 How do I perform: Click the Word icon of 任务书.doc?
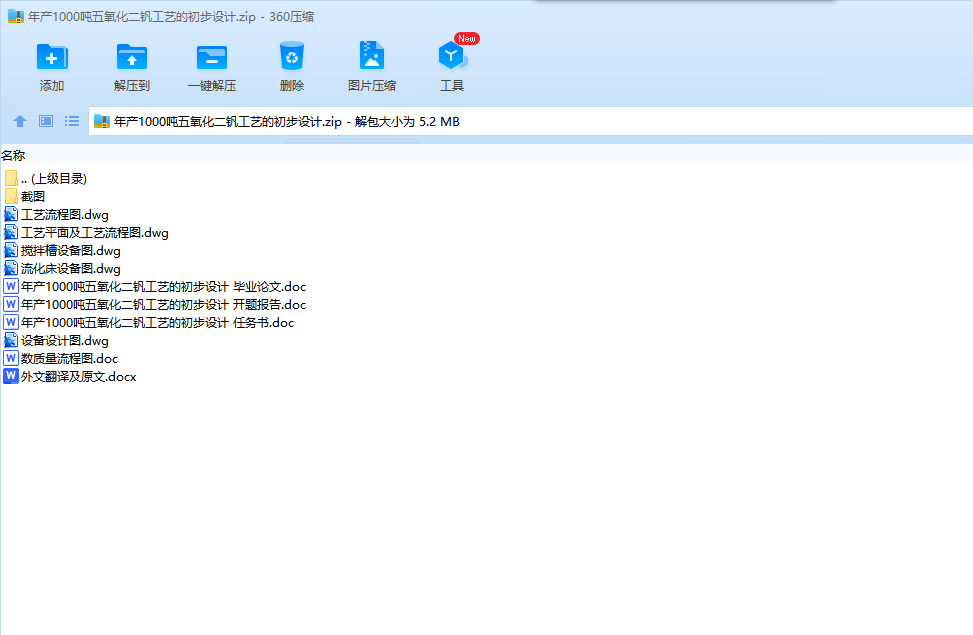pos(11,322)
